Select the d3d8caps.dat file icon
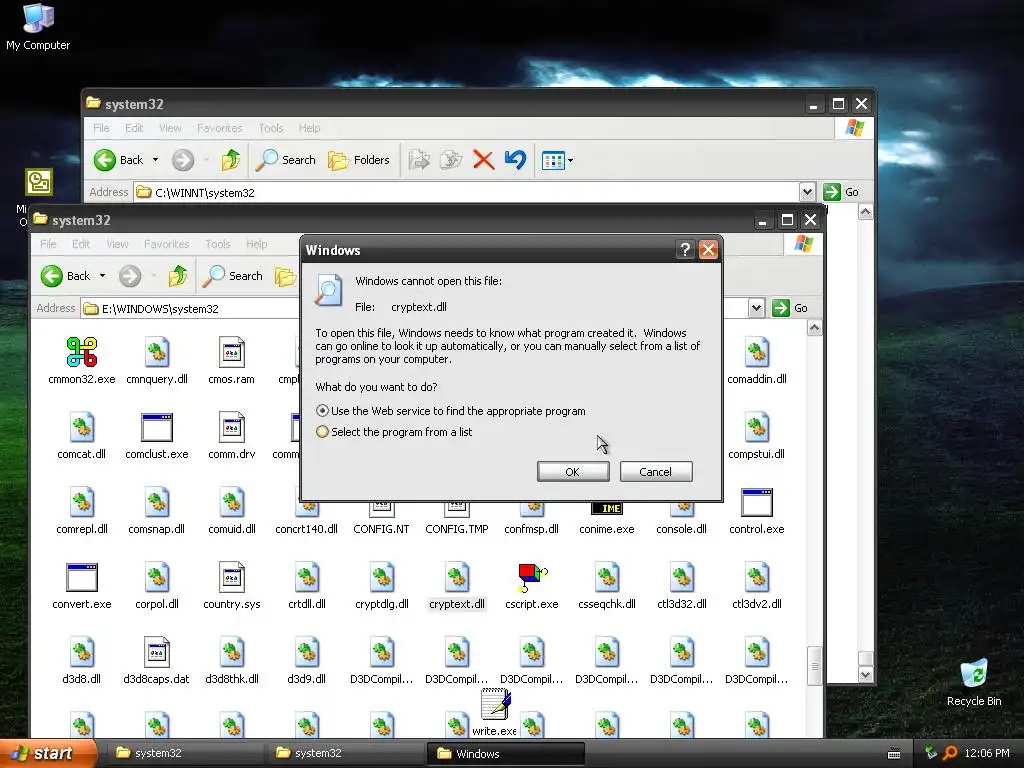This screenshot has width=1024, height=768. (157, 653)
